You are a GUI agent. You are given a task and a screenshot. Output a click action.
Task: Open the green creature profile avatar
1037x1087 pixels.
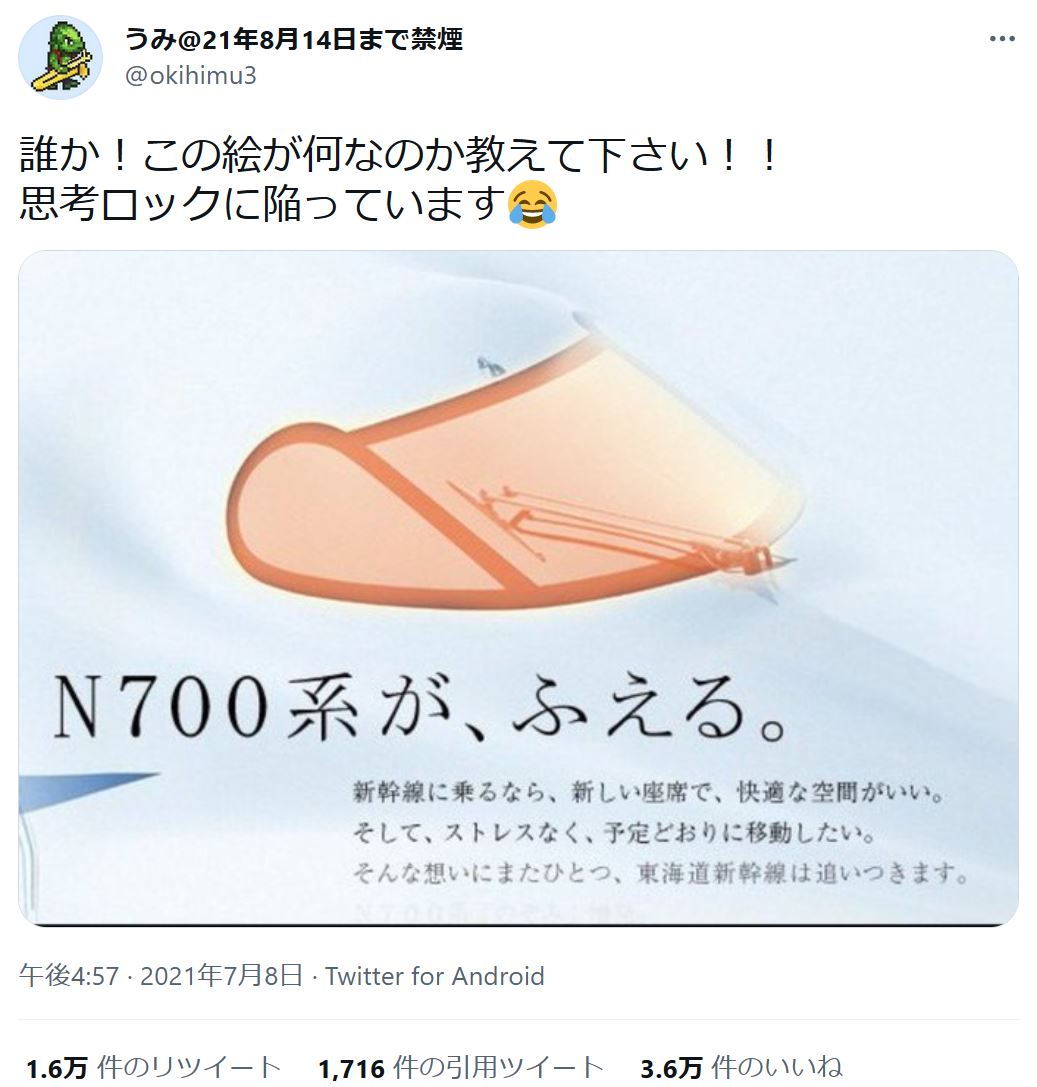(x=60, y=58)
